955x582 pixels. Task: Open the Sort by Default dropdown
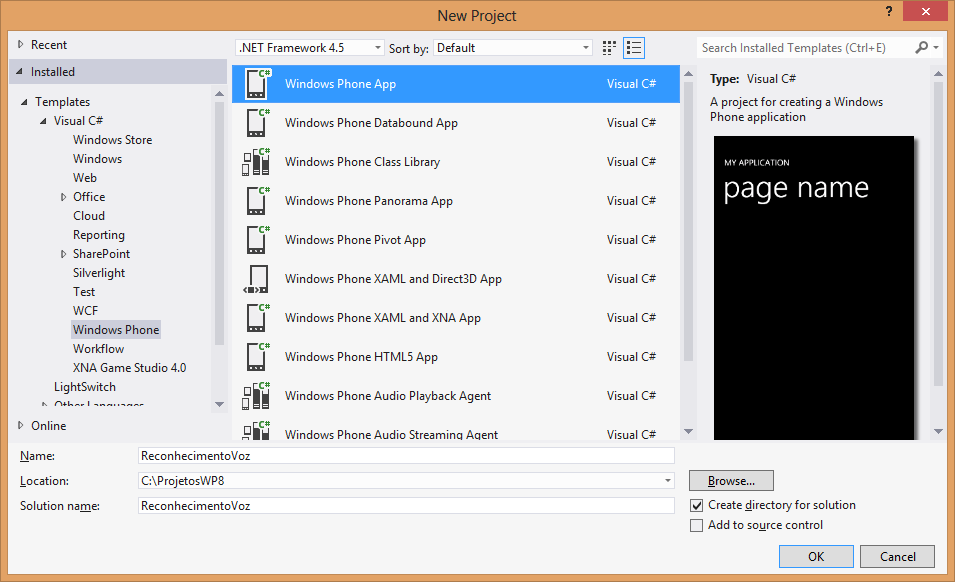click(513, 47)
